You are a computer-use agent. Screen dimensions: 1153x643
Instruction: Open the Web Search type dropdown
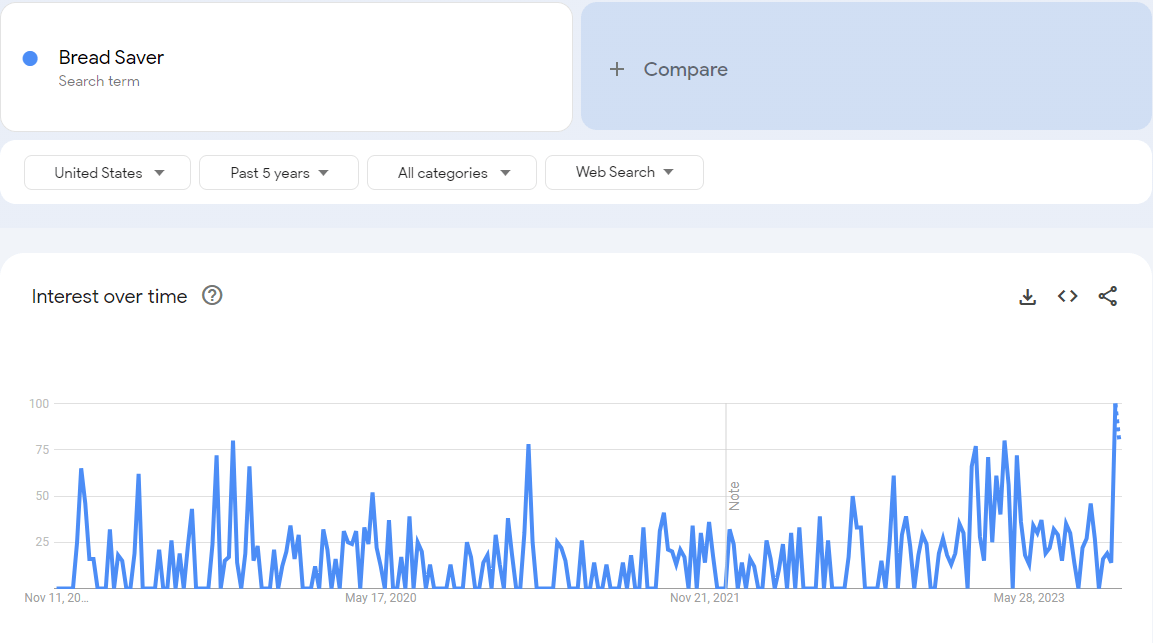(624, 172)
